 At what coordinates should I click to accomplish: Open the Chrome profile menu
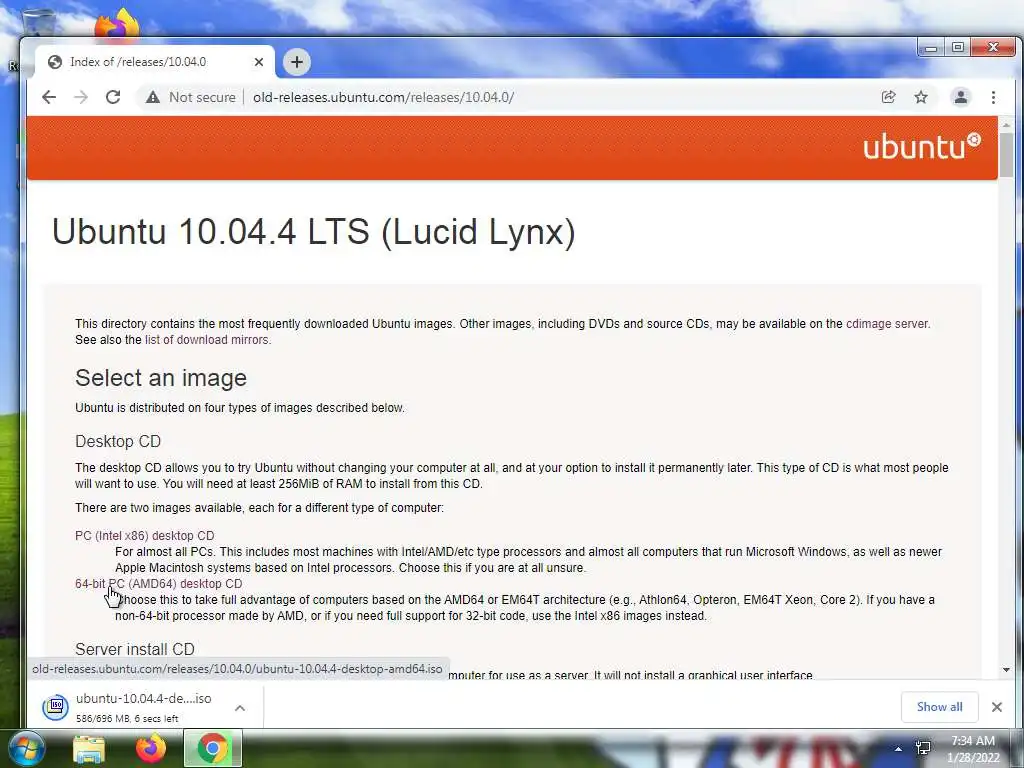pyautogui.click(x=961, y=97)
